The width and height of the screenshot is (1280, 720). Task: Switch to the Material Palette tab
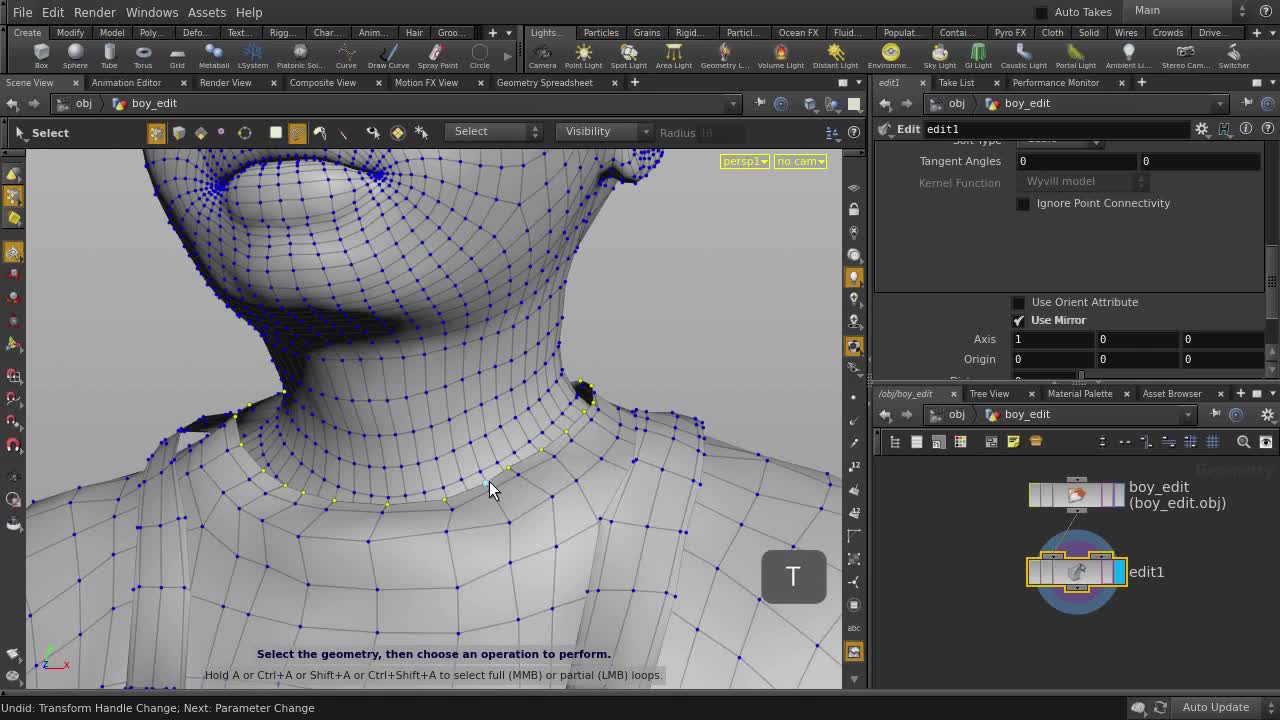[x=1080, y=393]
